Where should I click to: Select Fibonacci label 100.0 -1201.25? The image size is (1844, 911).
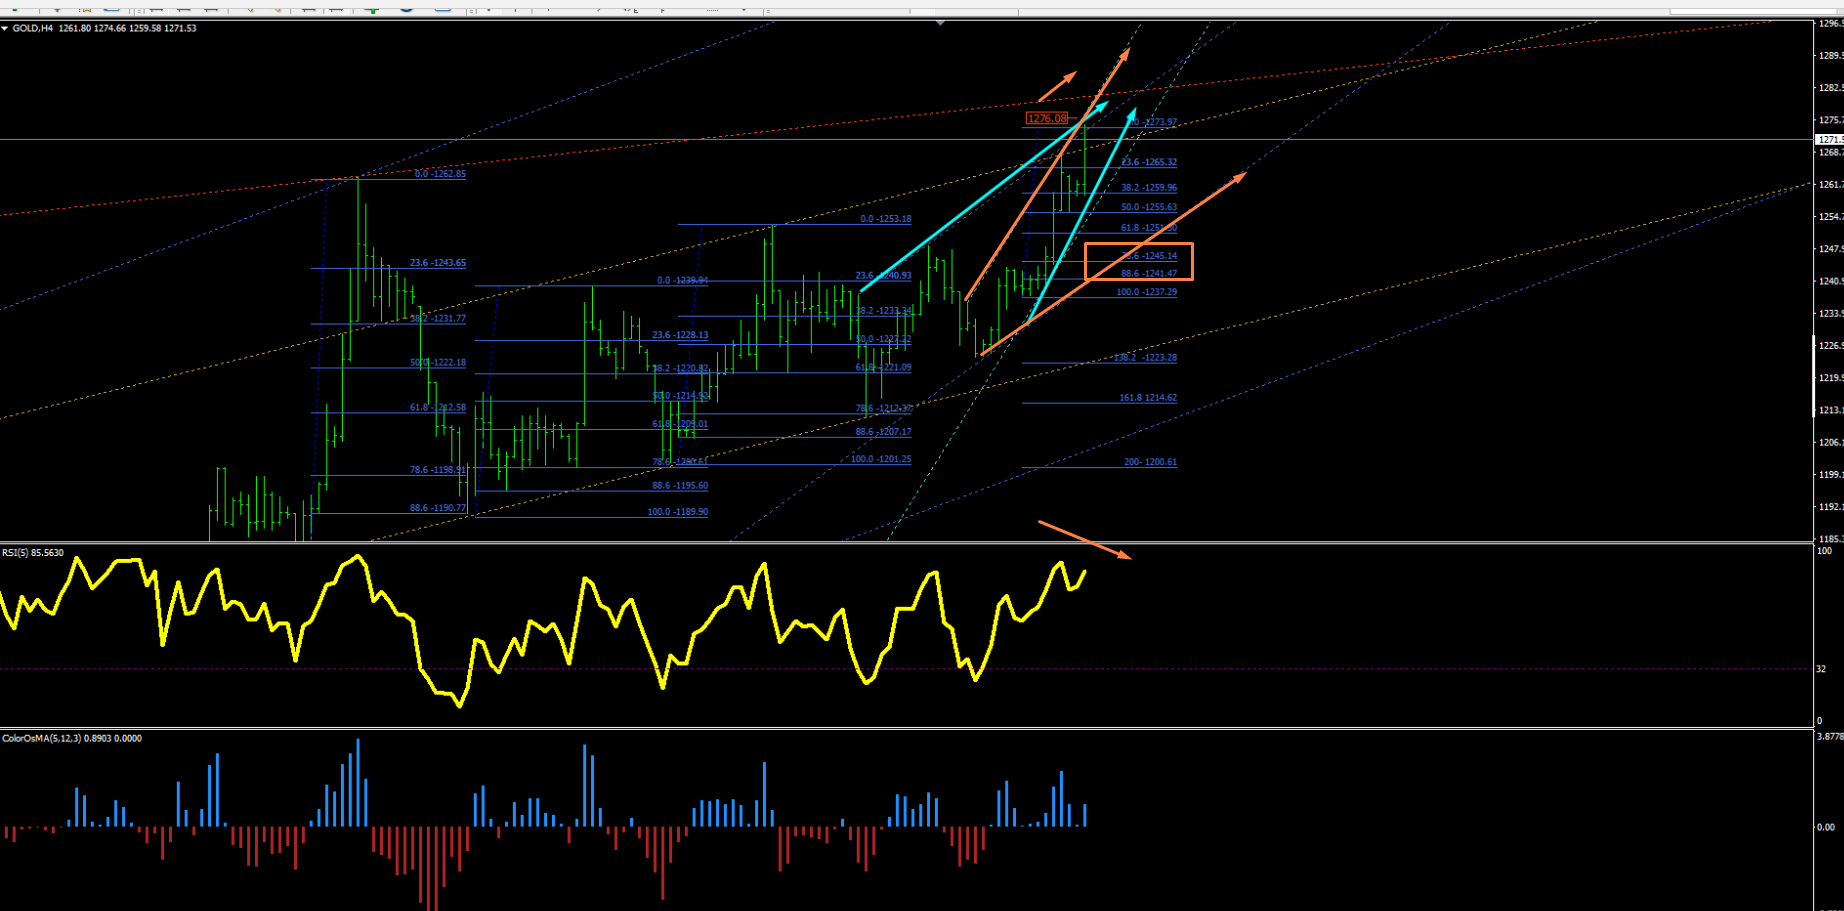click(x=881, y=459)
